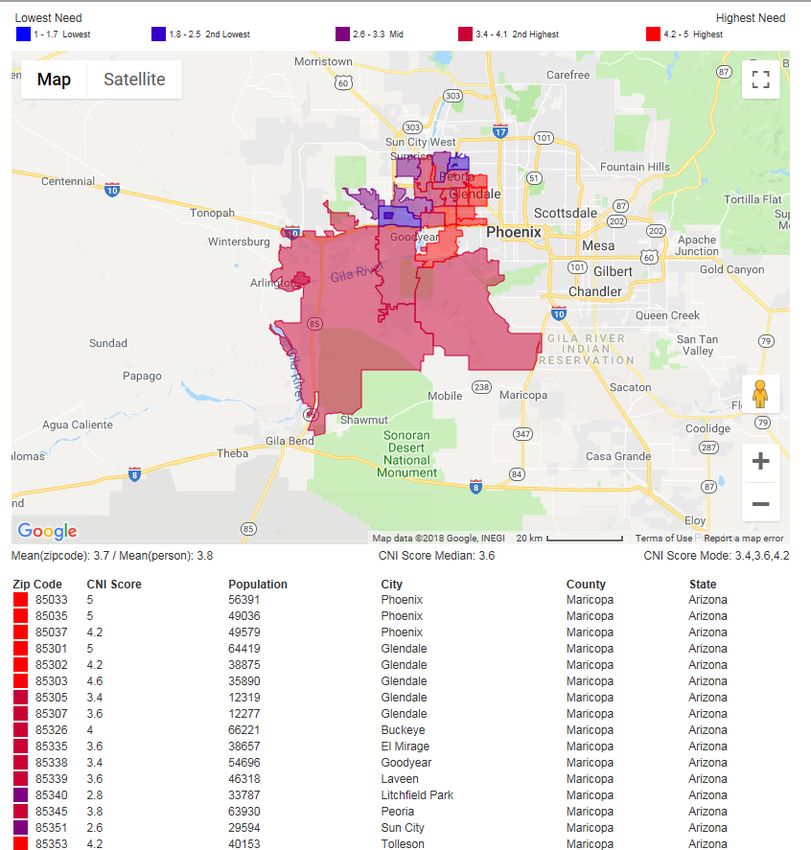Click the Phoenix label on the map
This screenshot has height=850, width=811.
pyautogui.click(x=513, y=232)
